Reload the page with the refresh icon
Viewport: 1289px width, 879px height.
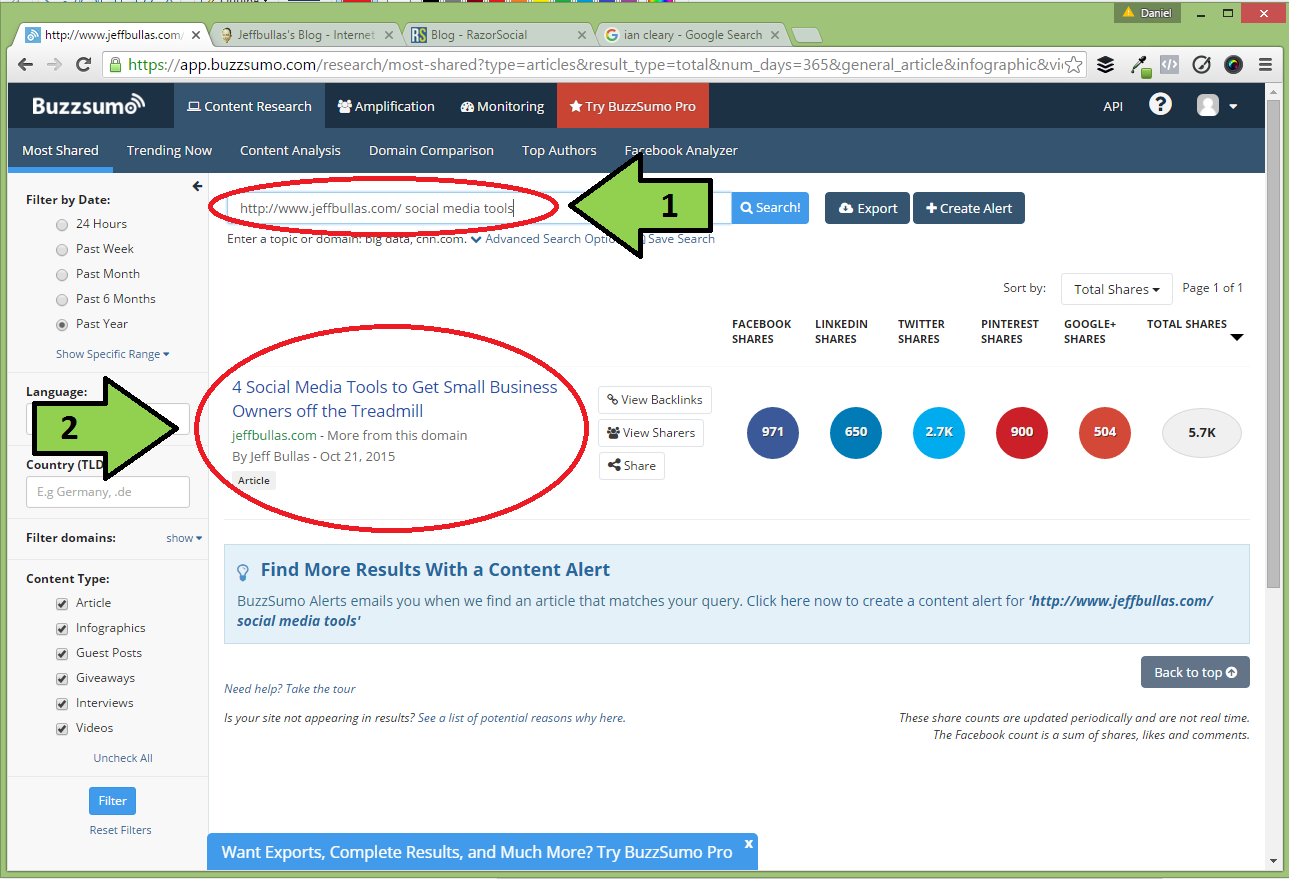tap(84, 65)
